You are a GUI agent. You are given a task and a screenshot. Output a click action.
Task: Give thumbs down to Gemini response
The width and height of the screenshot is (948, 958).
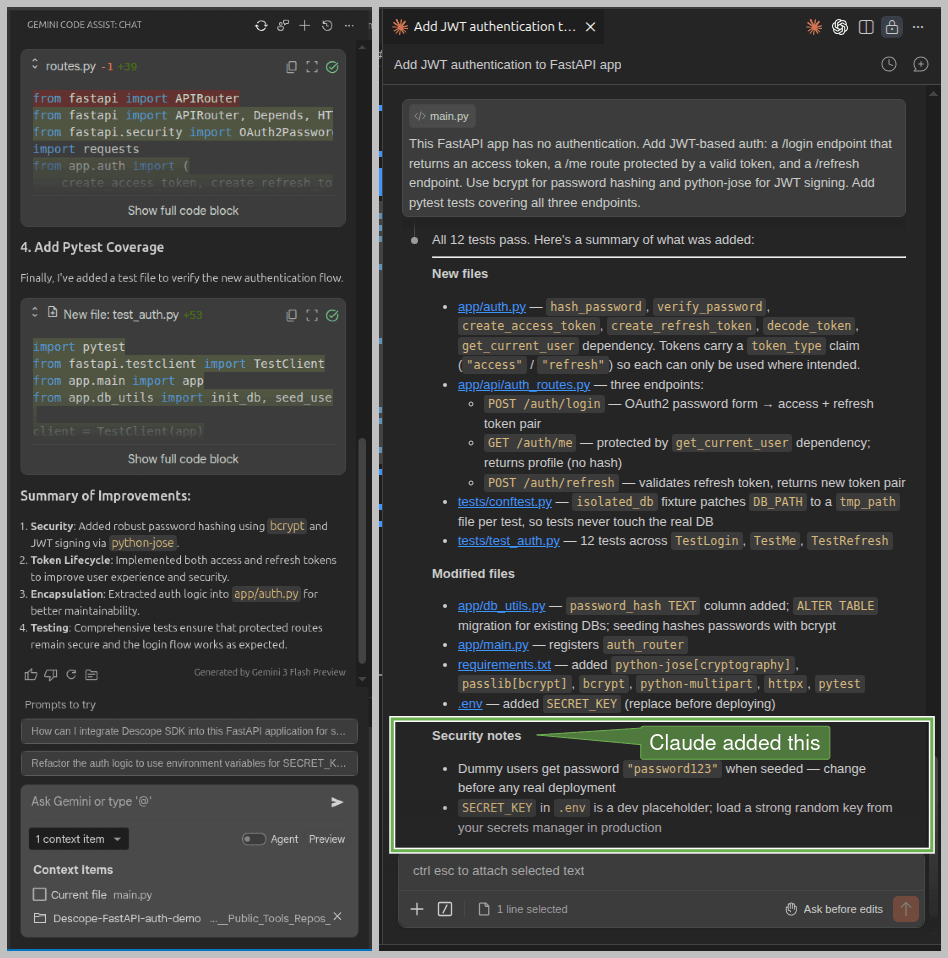[51, 675]
